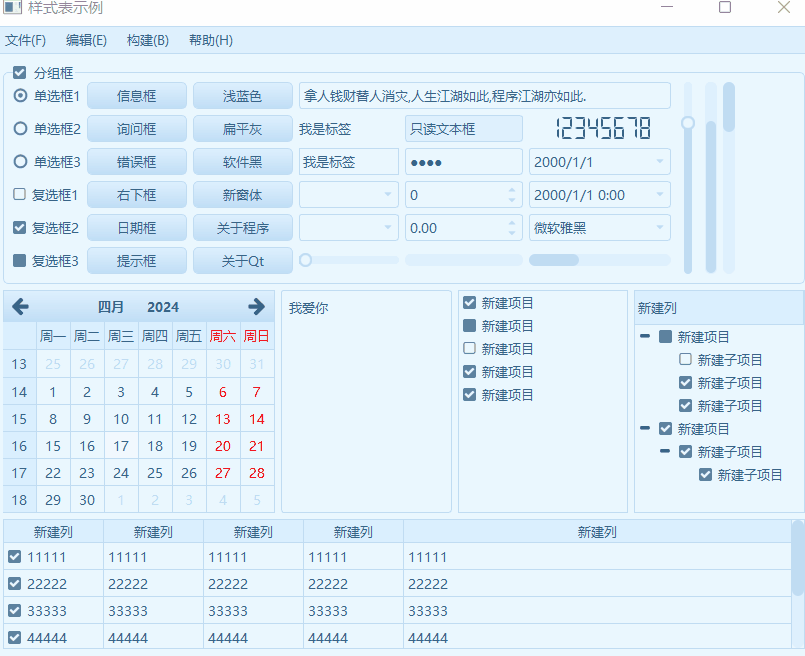Collapse the checked 新建项目 tree node
Viewport: 805px width, 656px height.
point(645,428)
